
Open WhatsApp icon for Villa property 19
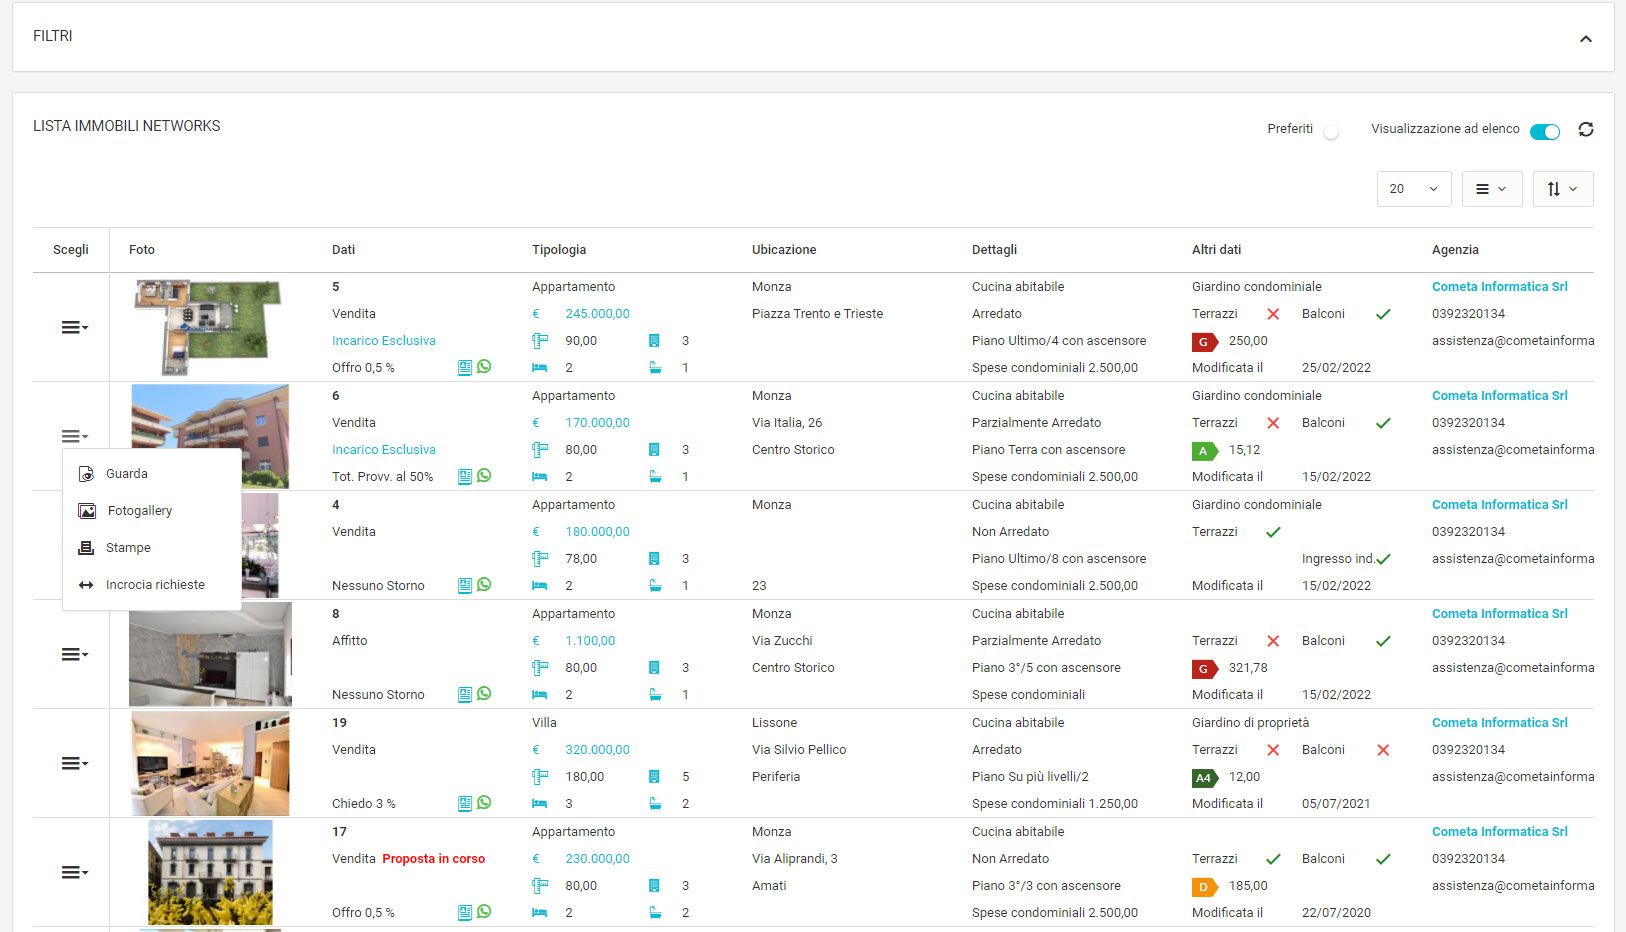484,803
